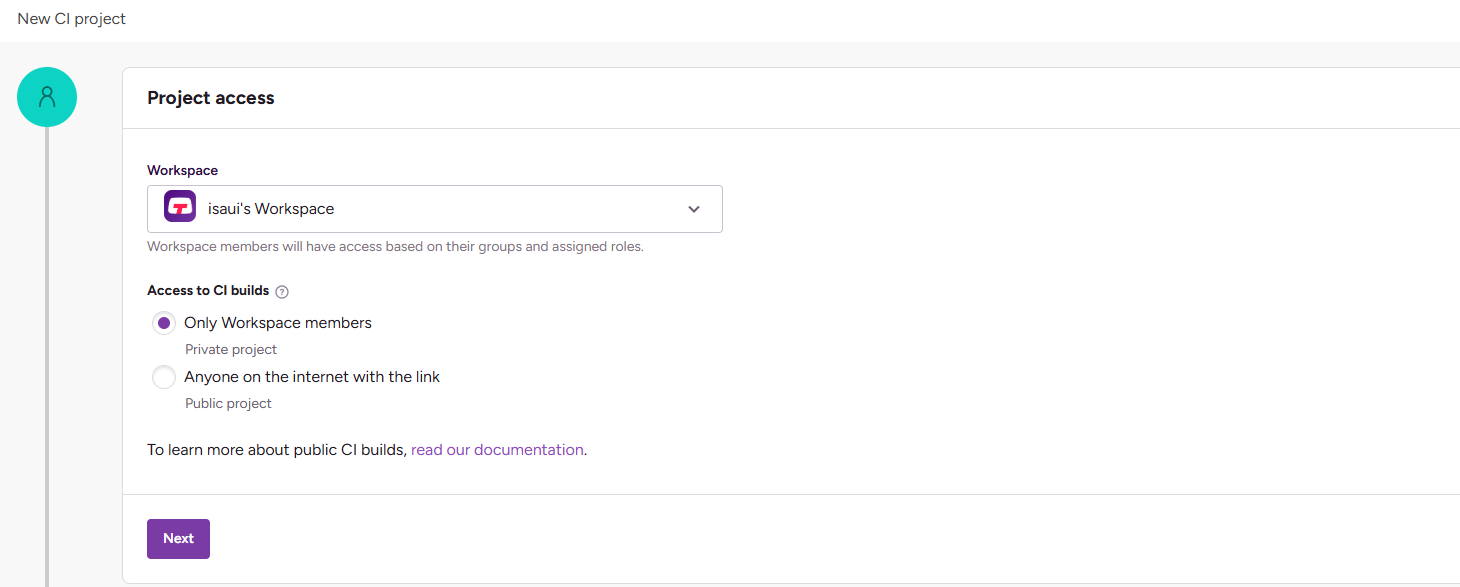
Task: Click the learn more about public CI builds text
Action: [x=277, y=450]
